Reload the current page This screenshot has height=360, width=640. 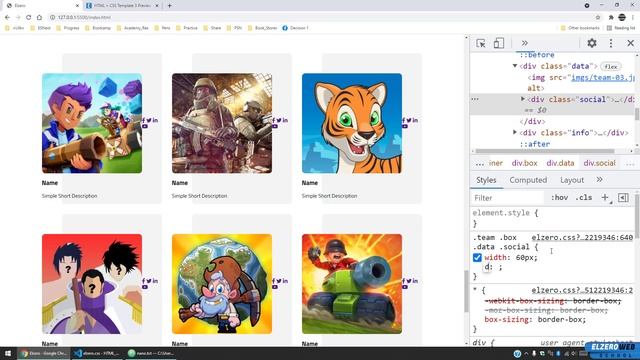tap(29, 17)
